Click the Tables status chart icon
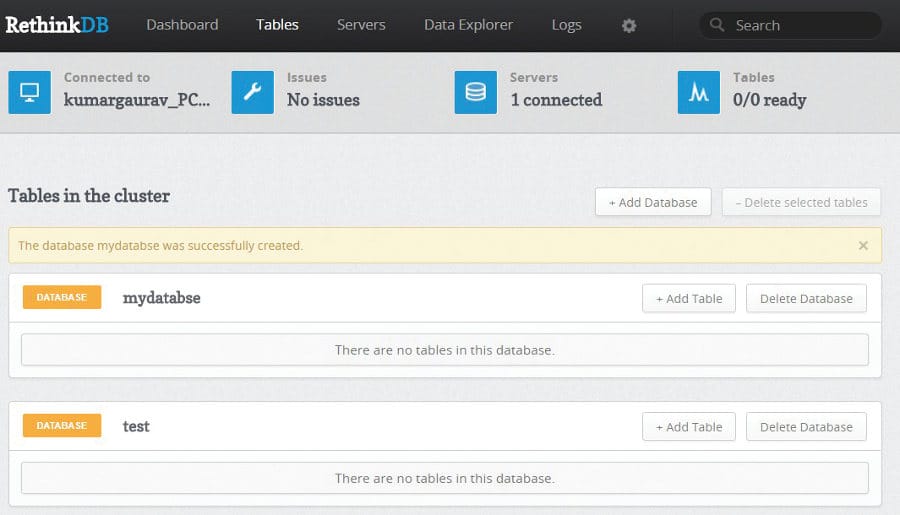 (x=699, y=92)
